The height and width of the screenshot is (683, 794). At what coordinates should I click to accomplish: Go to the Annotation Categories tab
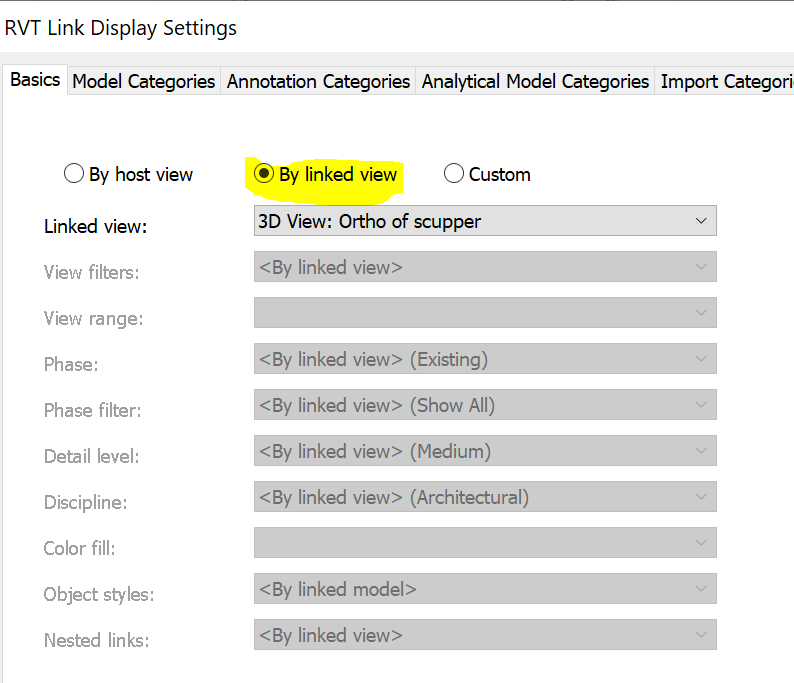(x=318, y=82)
